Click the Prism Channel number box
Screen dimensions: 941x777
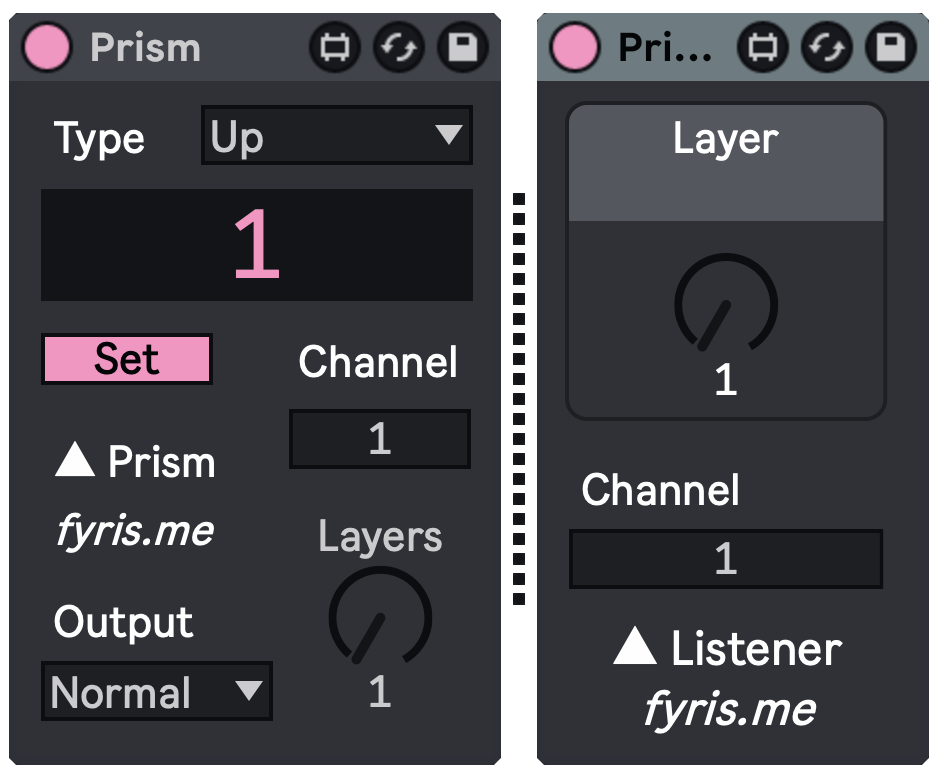tap(379, 439)
